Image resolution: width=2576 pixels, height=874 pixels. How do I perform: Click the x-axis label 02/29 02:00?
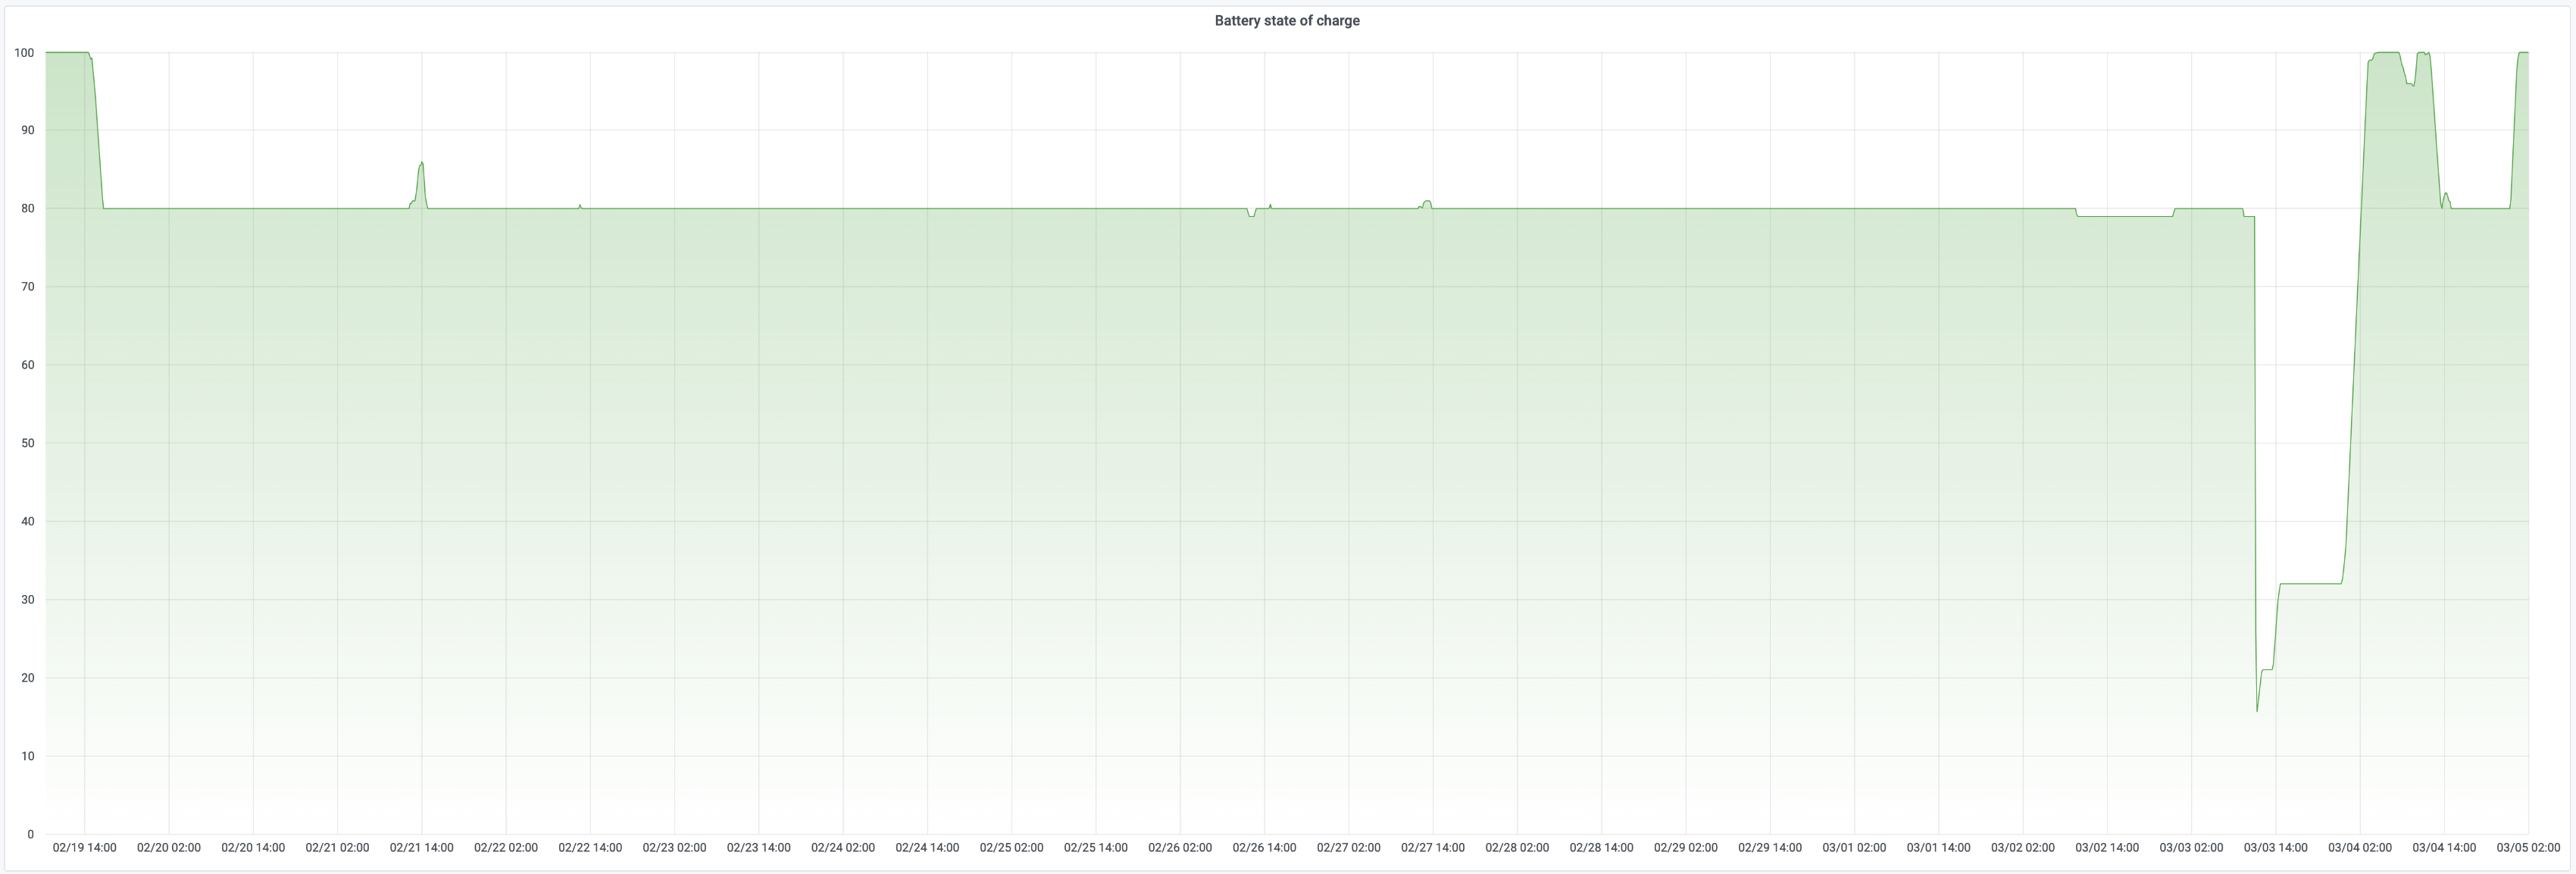click(1686, 848)
